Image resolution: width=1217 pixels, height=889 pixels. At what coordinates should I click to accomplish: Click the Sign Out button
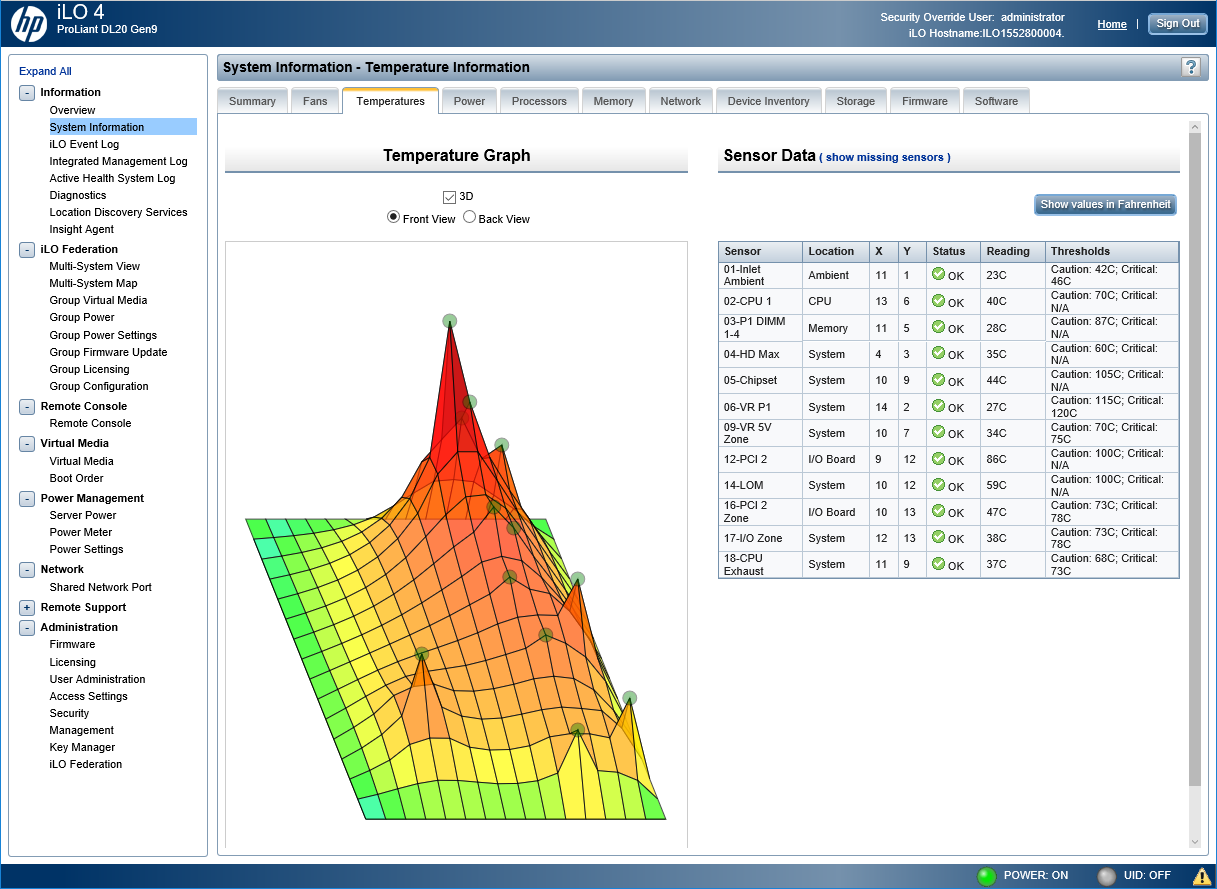click(1178, 24)
